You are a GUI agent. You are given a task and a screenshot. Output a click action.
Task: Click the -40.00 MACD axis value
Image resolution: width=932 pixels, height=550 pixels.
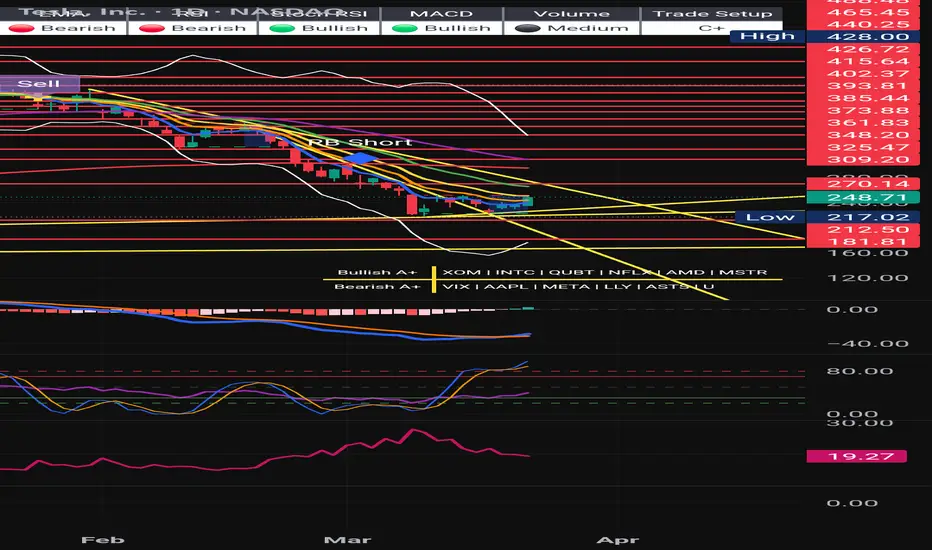pos(868,344)
